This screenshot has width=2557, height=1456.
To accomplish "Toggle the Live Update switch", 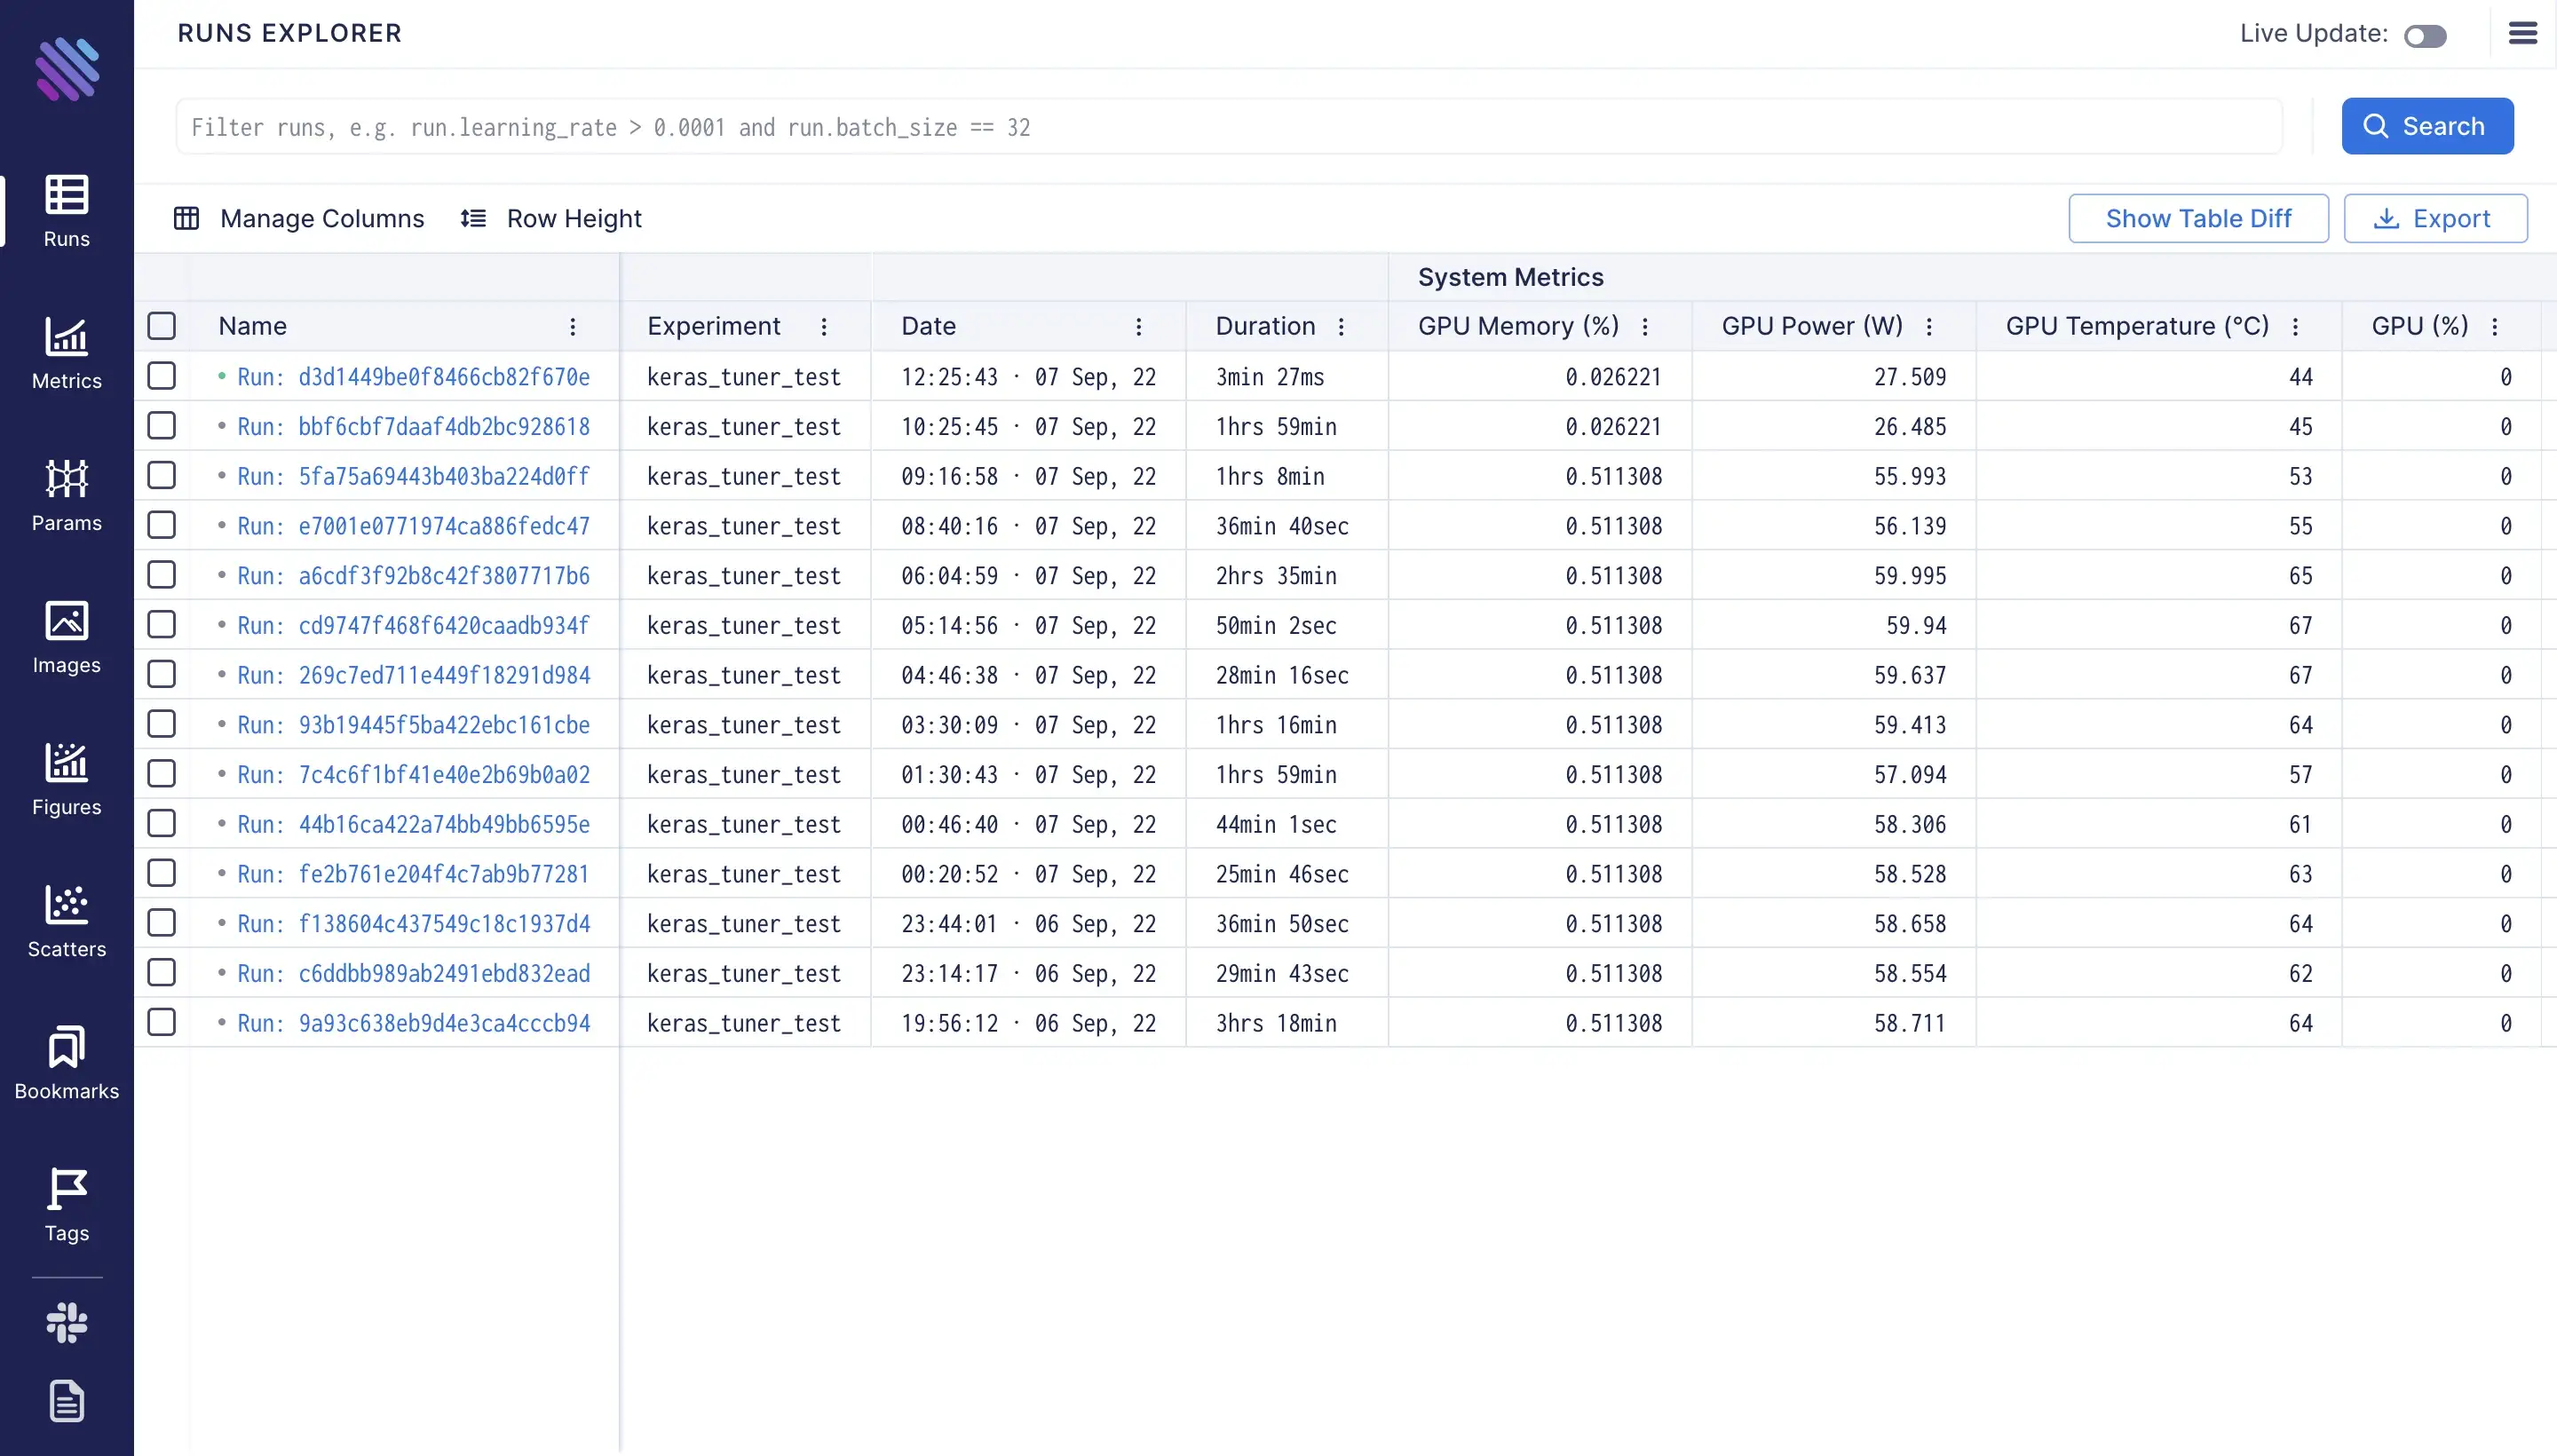I will [2425, 36].
